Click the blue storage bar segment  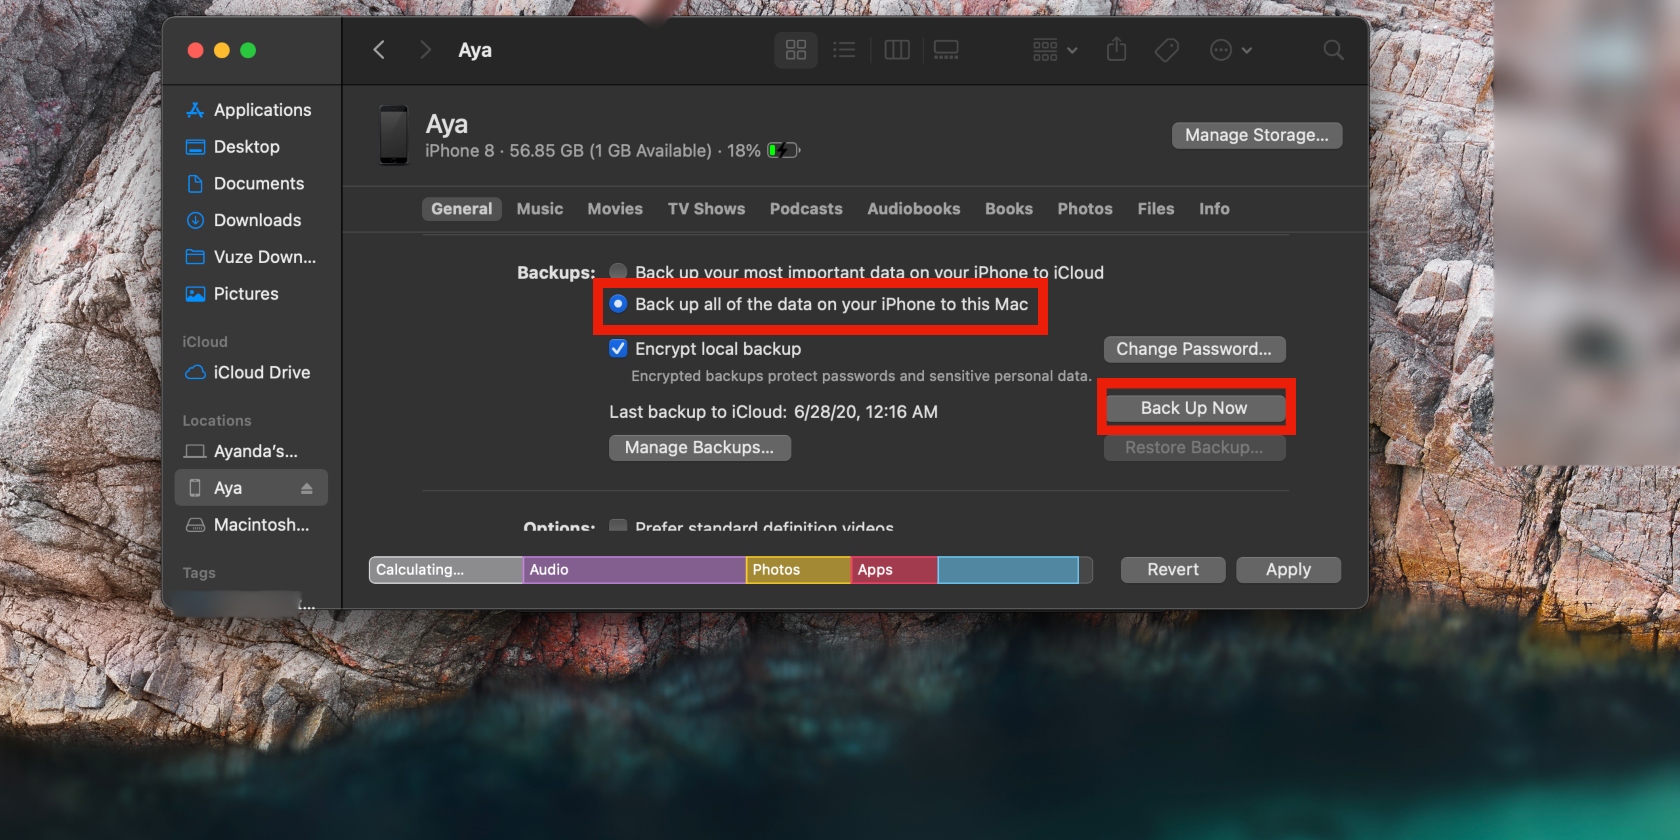pyautogui.click(x=1008, y=570)
